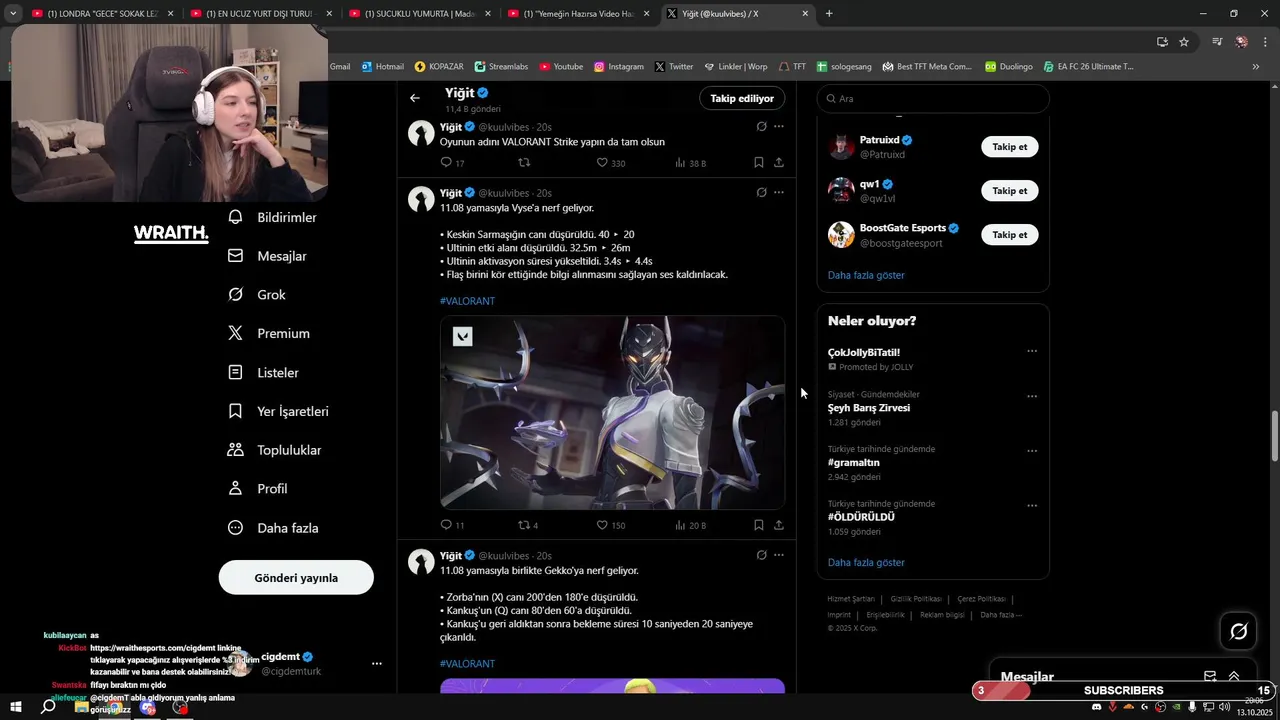Open Grok explain on Gekko nerf tweet
The width and height of the screenshot is (1280, 720).
tap(761, 555)
